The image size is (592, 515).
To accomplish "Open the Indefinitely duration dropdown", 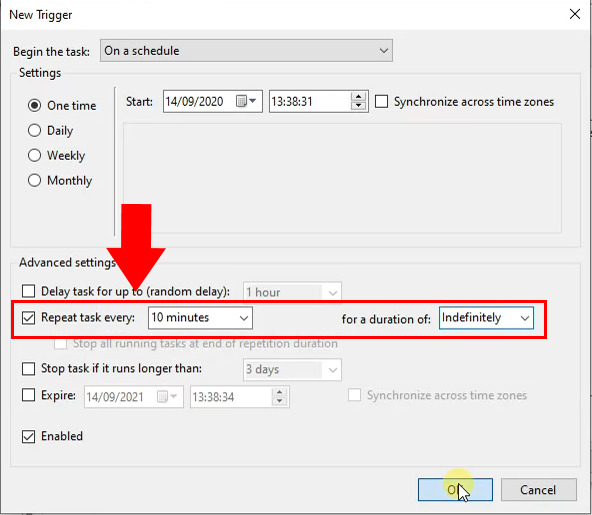I will tap(486, 318).
